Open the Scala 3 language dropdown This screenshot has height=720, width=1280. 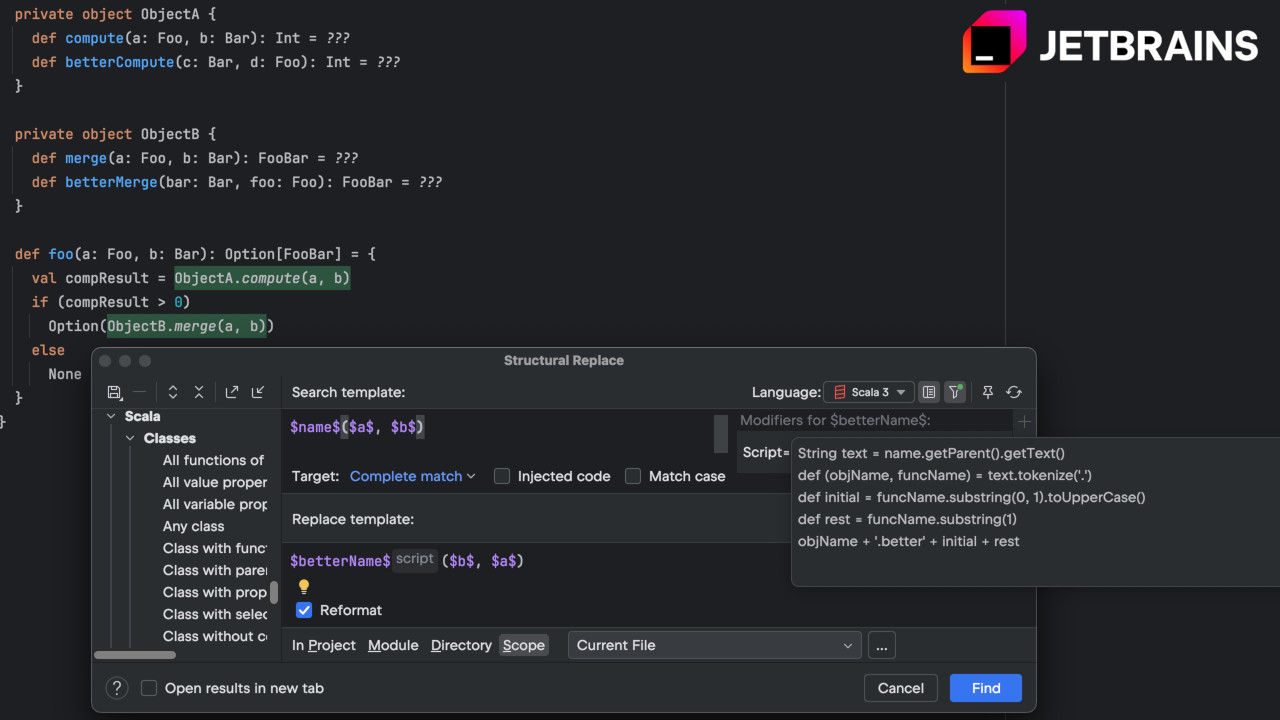tap(868, 391)
